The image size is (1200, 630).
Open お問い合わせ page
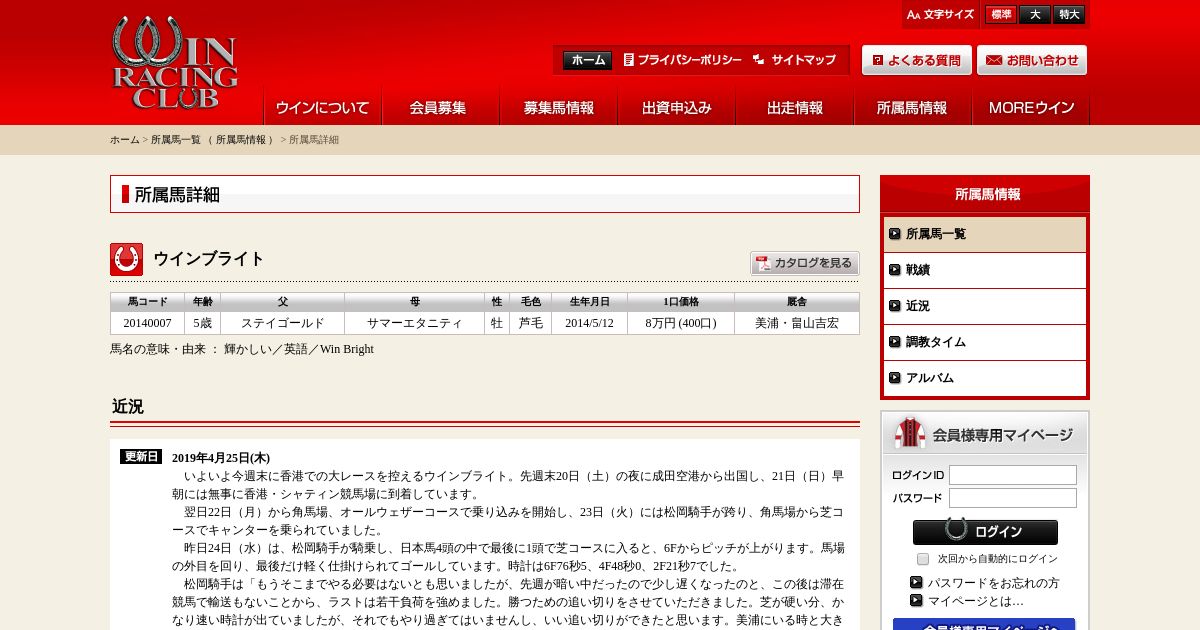(x=1032, y=60)
